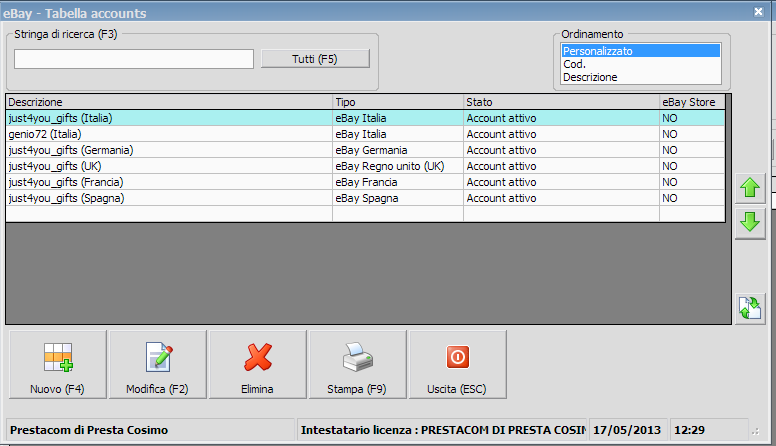Focus the Stringa di ricerca field

tap(134, 59)
